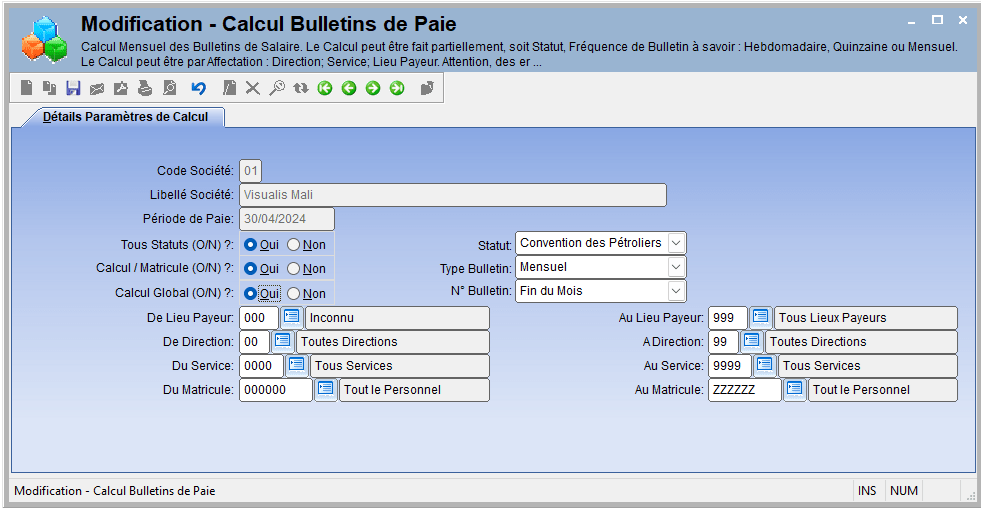This screenshot has width=981, height=508.
Task: Click the refresh arrows icon in toolbar
Action: point(301,88)
